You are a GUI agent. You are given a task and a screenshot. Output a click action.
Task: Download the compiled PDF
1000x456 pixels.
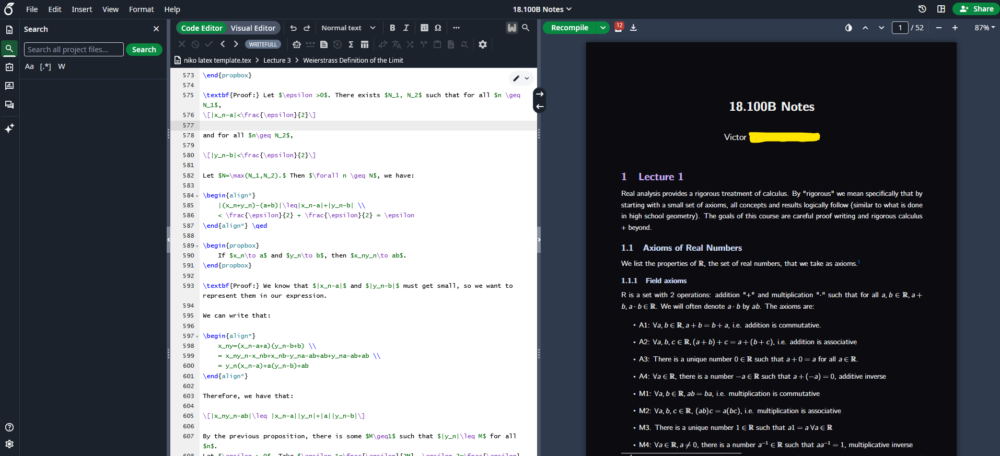[x=634, y=28]
